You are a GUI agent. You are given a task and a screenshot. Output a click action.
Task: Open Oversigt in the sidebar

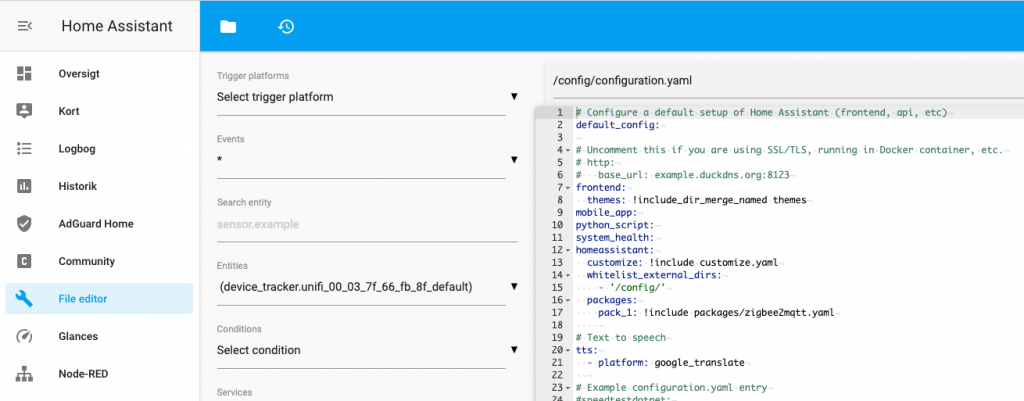pyautogui.click(x=99, y=74)
